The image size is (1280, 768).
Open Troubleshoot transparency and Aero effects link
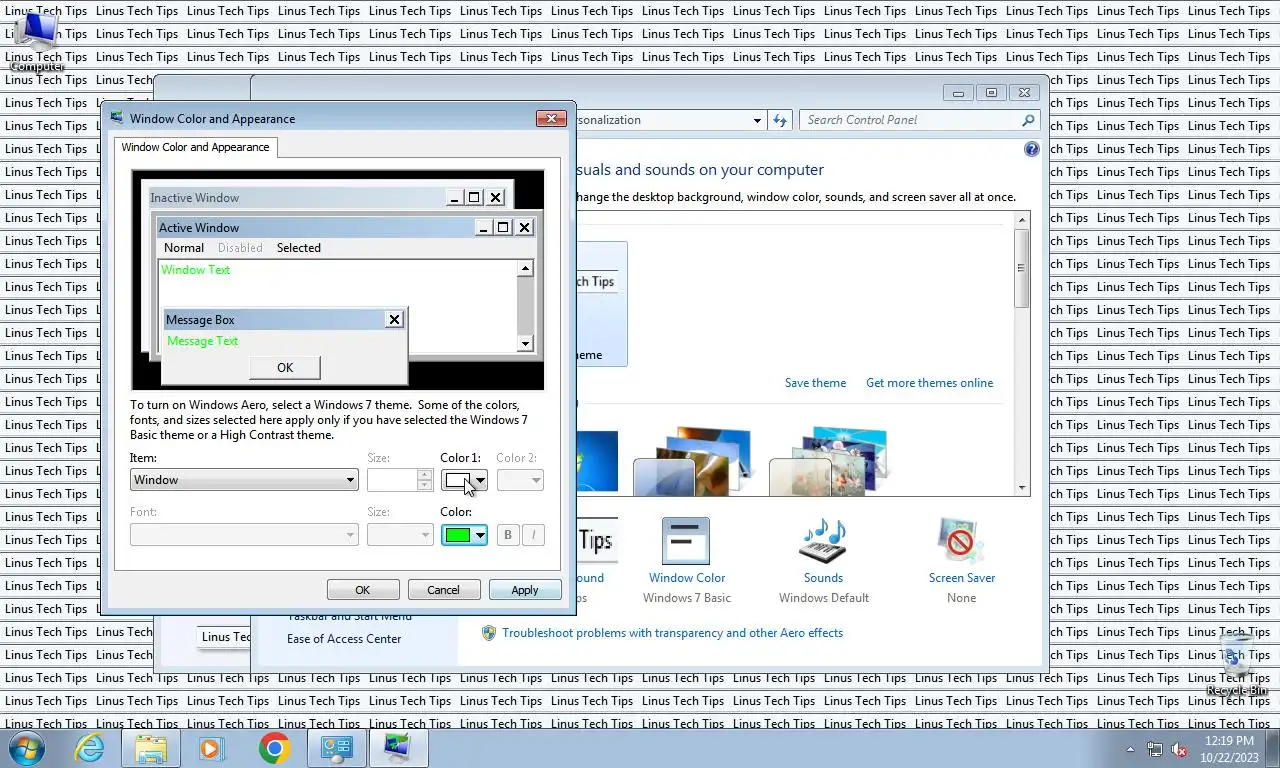coord(672,633)
